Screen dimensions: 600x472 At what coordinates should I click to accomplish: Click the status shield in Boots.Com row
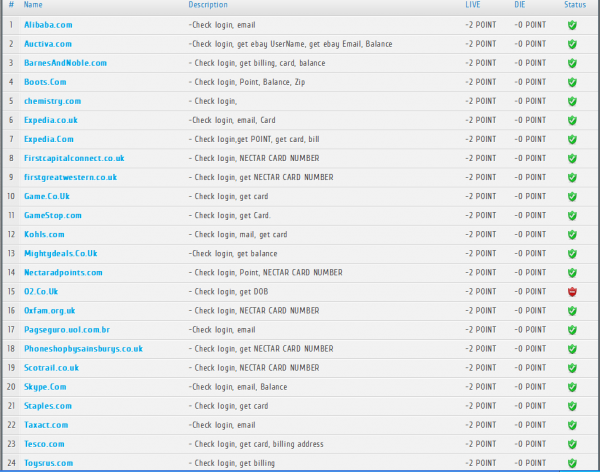point(572,82)
